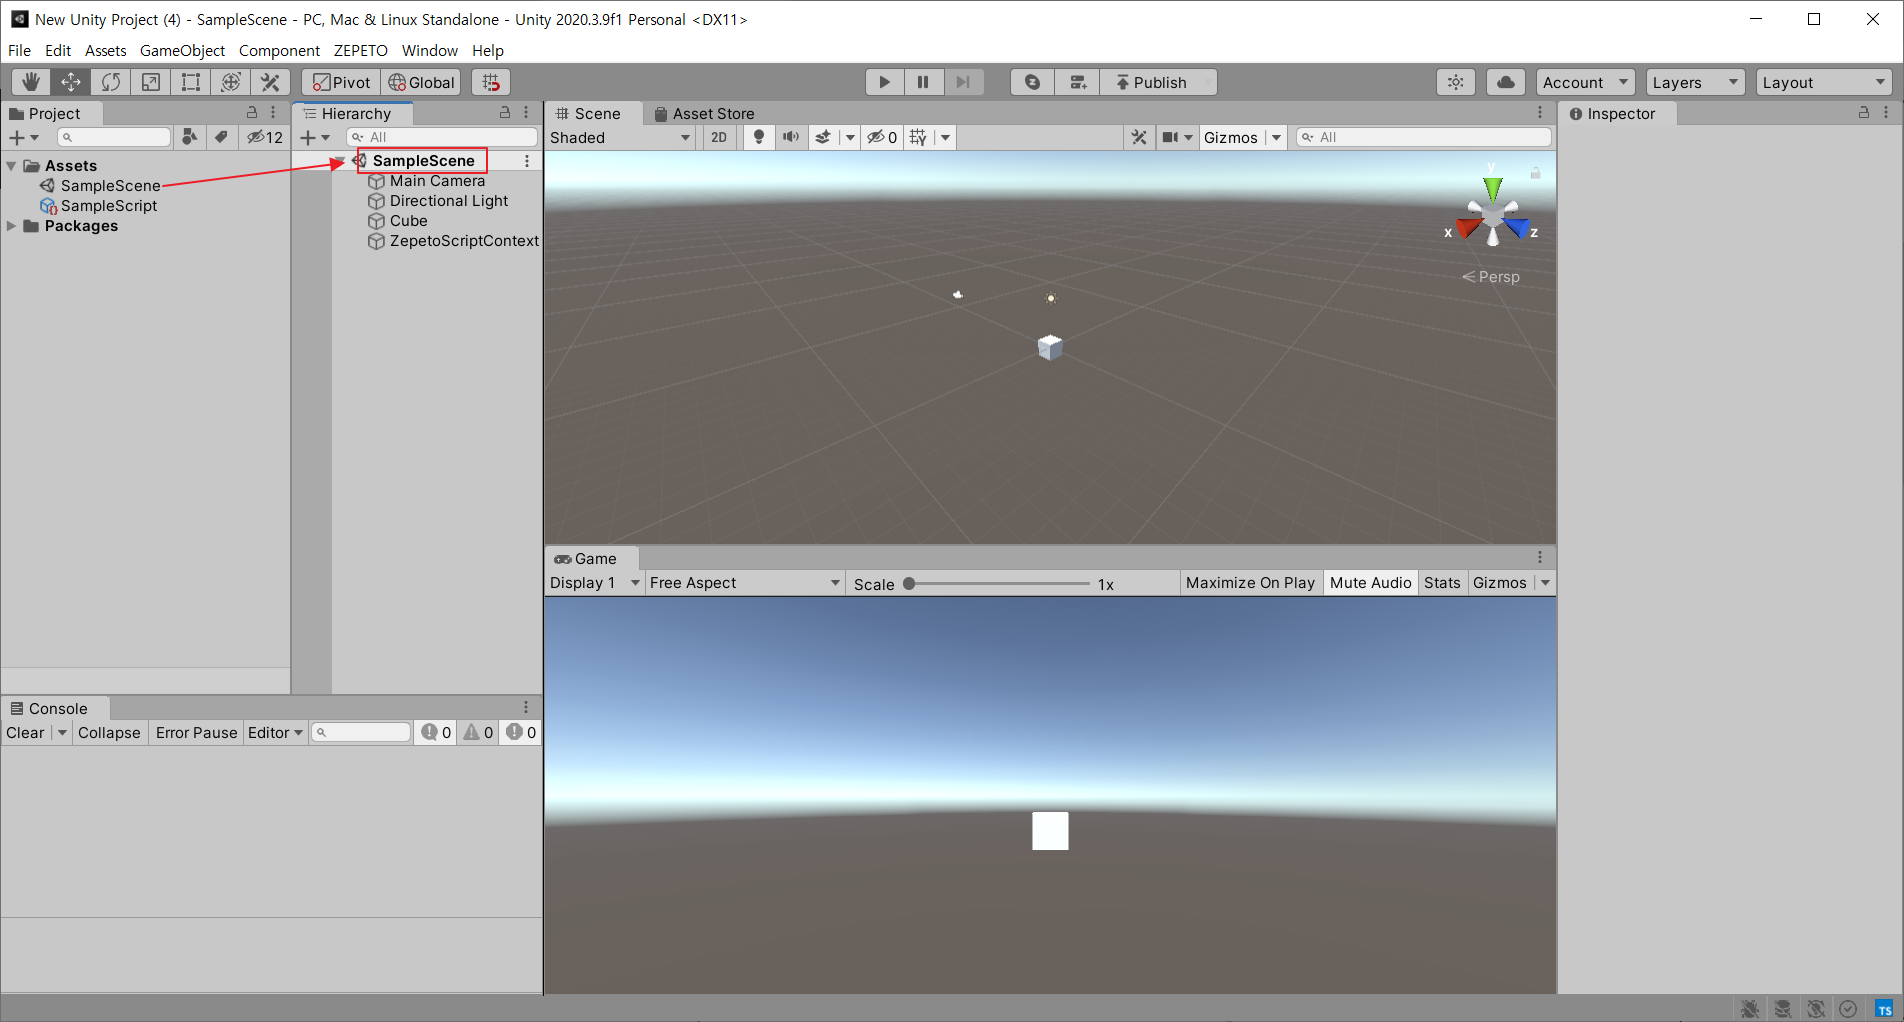This screenshot has height=1022, width=1904.
Task: Click the Project panel add (+) button
Action: 17,137
